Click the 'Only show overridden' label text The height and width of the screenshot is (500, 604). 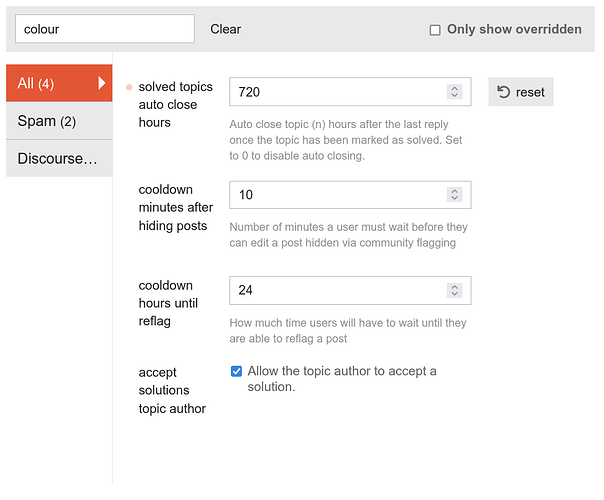[514, 29]
